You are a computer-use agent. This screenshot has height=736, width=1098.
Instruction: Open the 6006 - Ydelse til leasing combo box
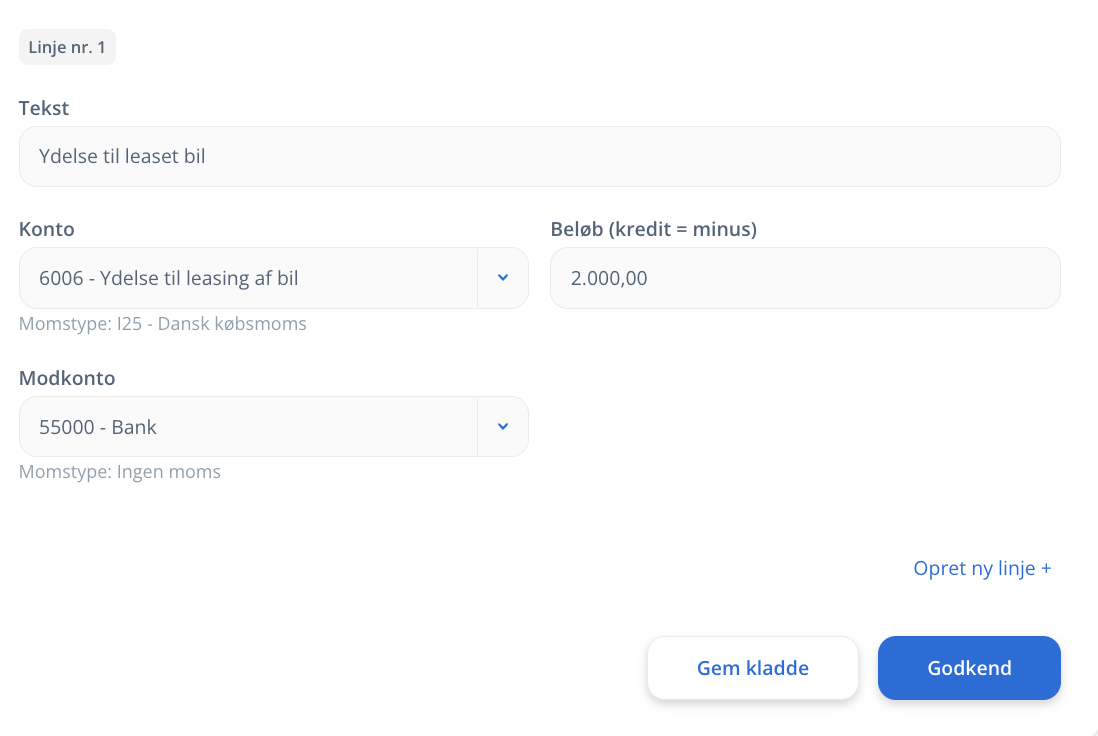[x=248, y=278]
